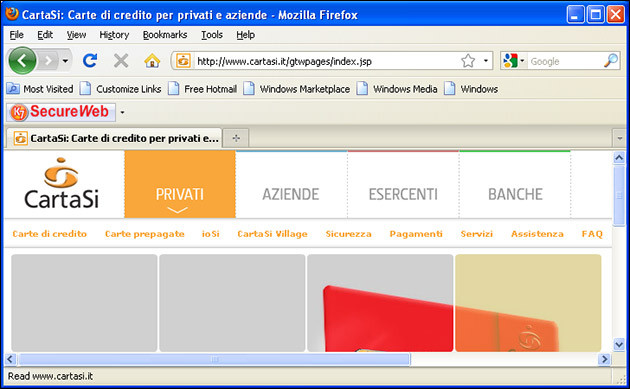Open the Tools menu
This screenshot has width=630, height=389.
click(x=212, y=35)
